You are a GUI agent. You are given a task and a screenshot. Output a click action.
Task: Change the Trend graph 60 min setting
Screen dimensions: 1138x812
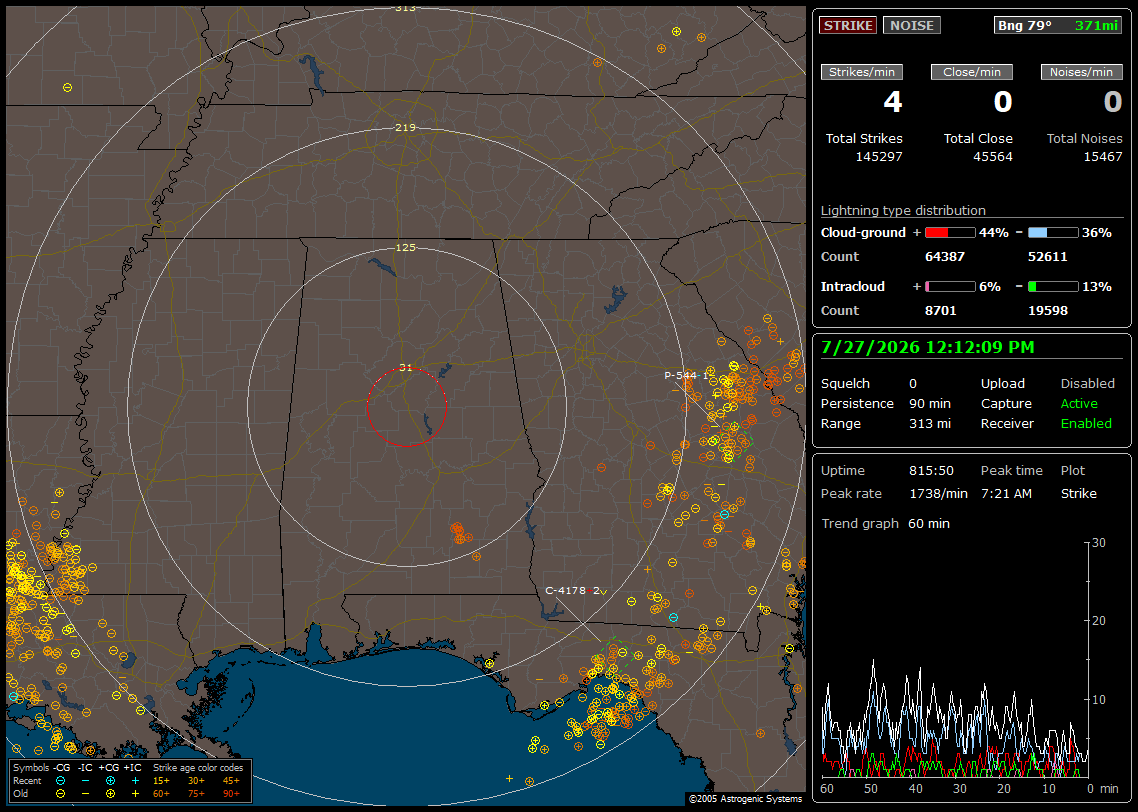click(928, 523)
